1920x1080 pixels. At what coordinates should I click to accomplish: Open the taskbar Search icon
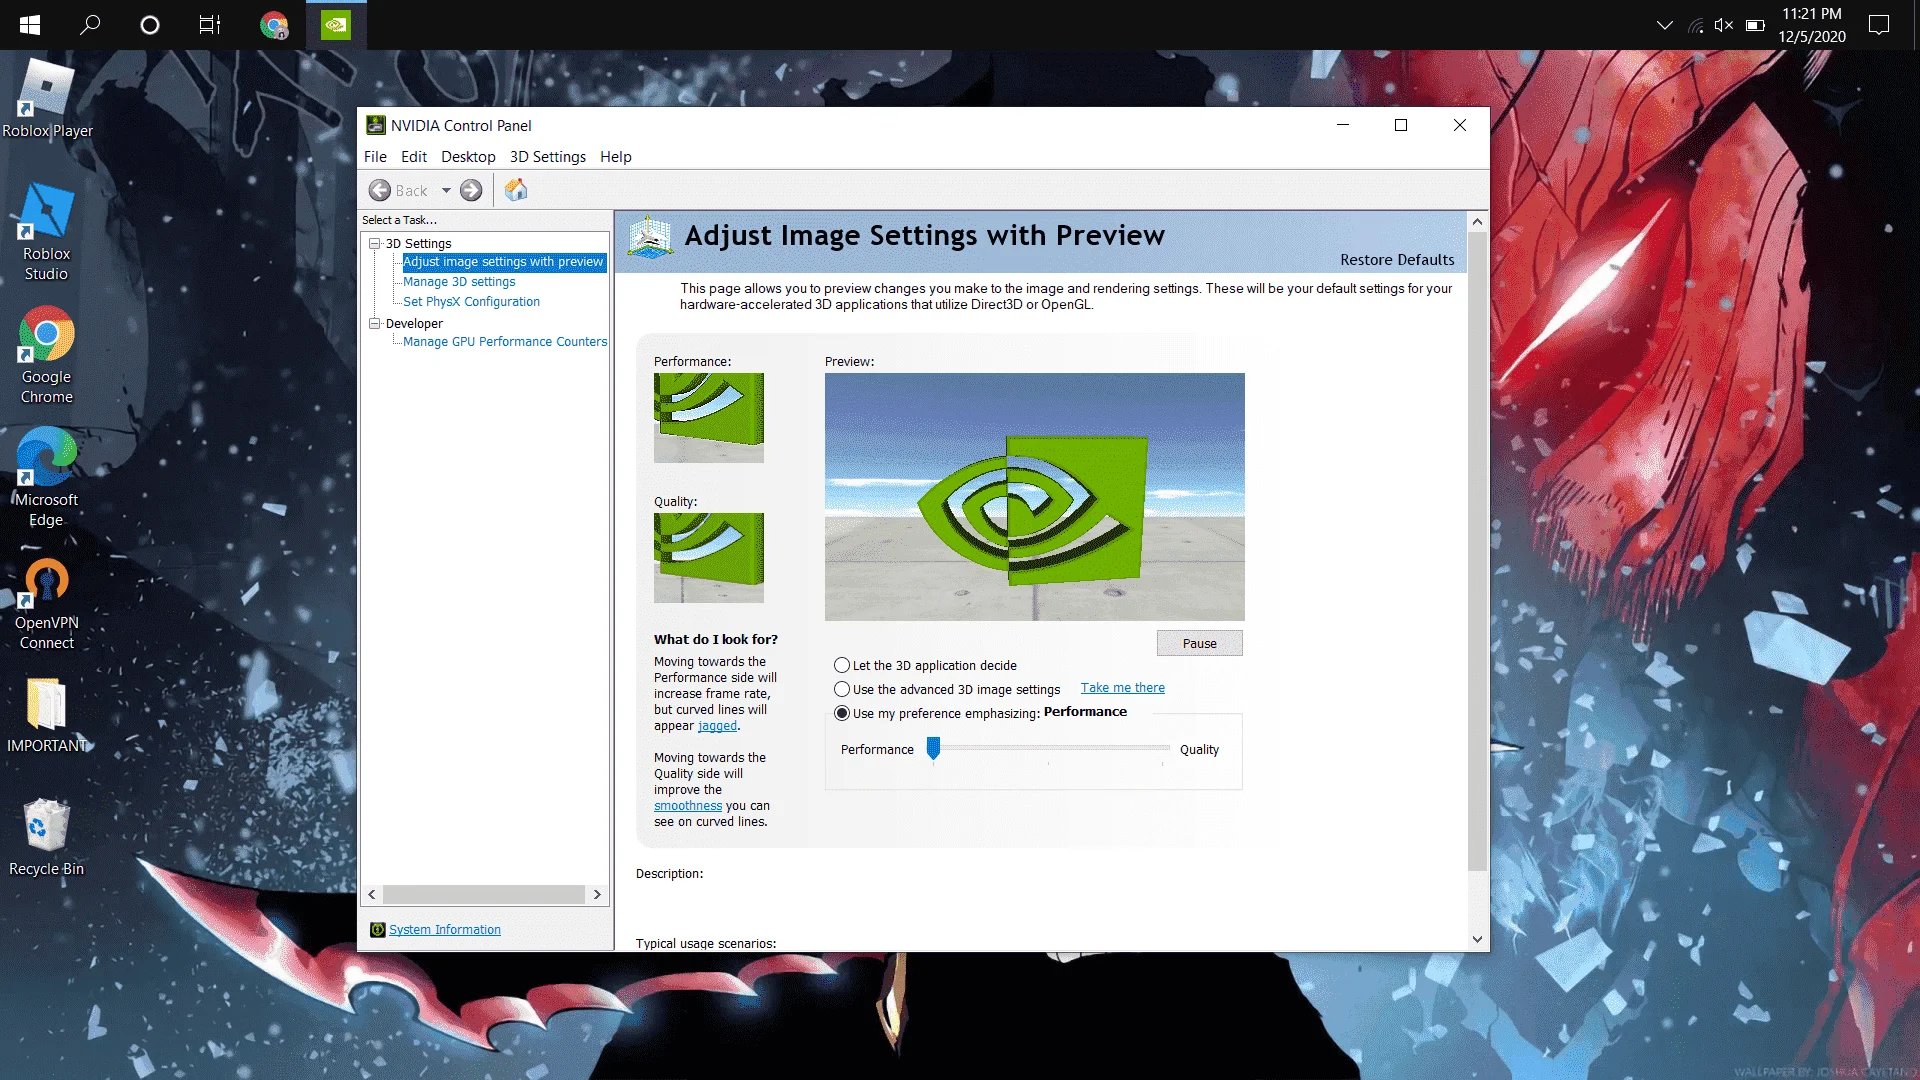[x=90, y=25]
